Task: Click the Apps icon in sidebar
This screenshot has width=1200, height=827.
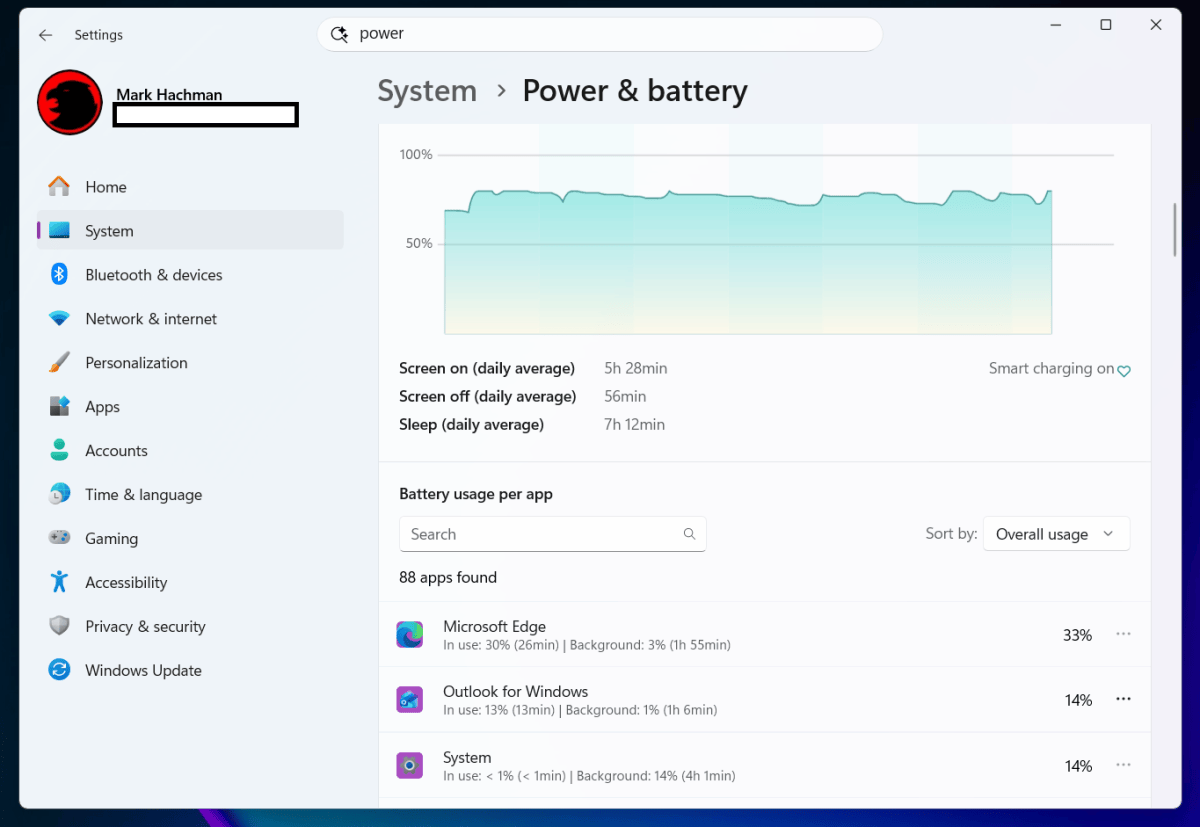Action: click(60, 407)
